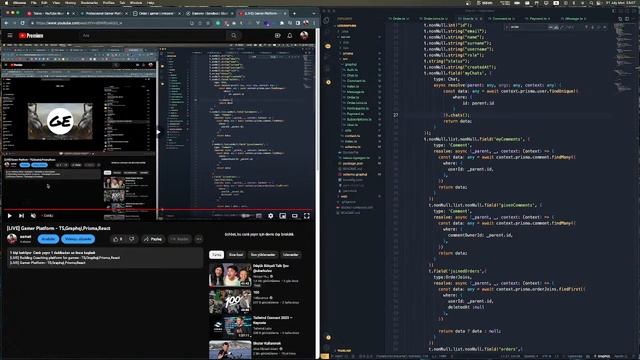Toggle mute on the video player
The image size is (640, 360).
coord(33,216)
